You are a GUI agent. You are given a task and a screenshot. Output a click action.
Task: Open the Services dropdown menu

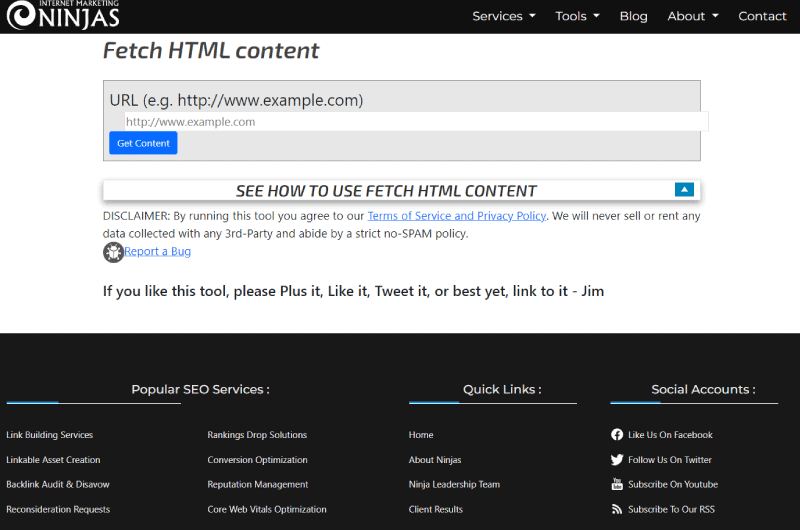(504, 16)
